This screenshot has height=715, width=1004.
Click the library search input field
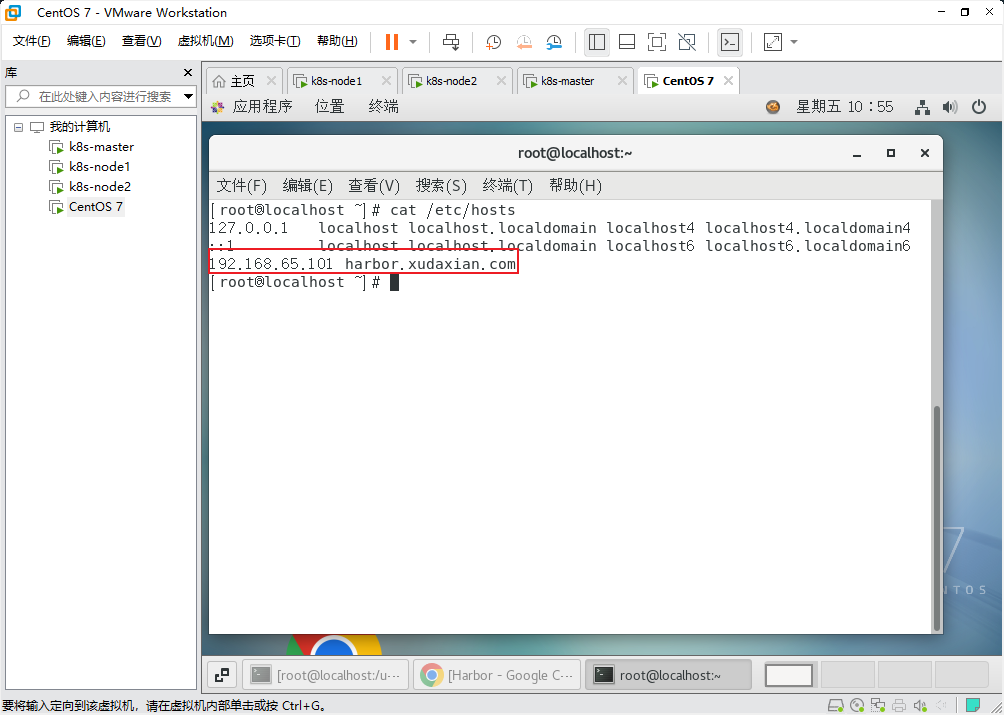101,97
